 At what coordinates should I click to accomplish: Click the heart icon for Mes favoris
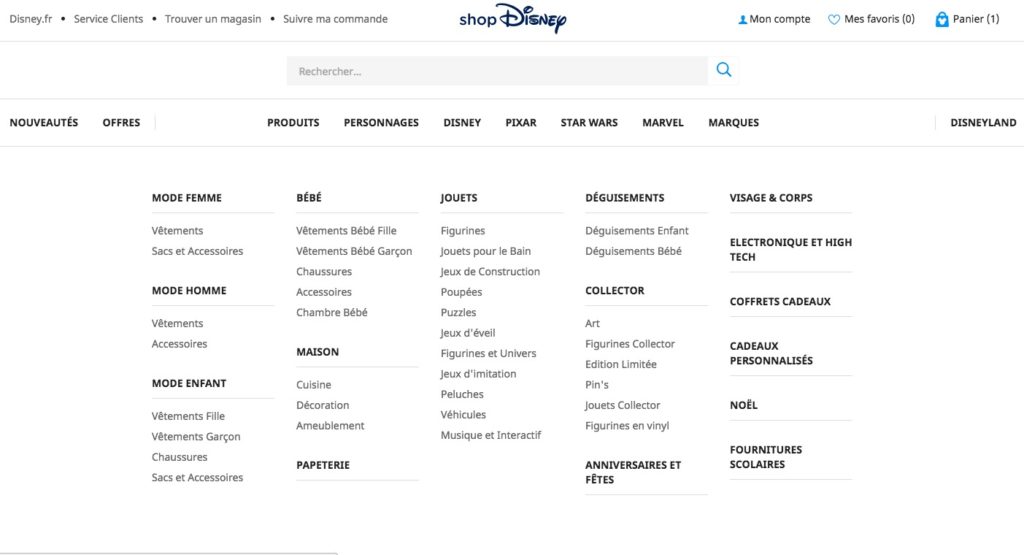(x=834, y=19)
